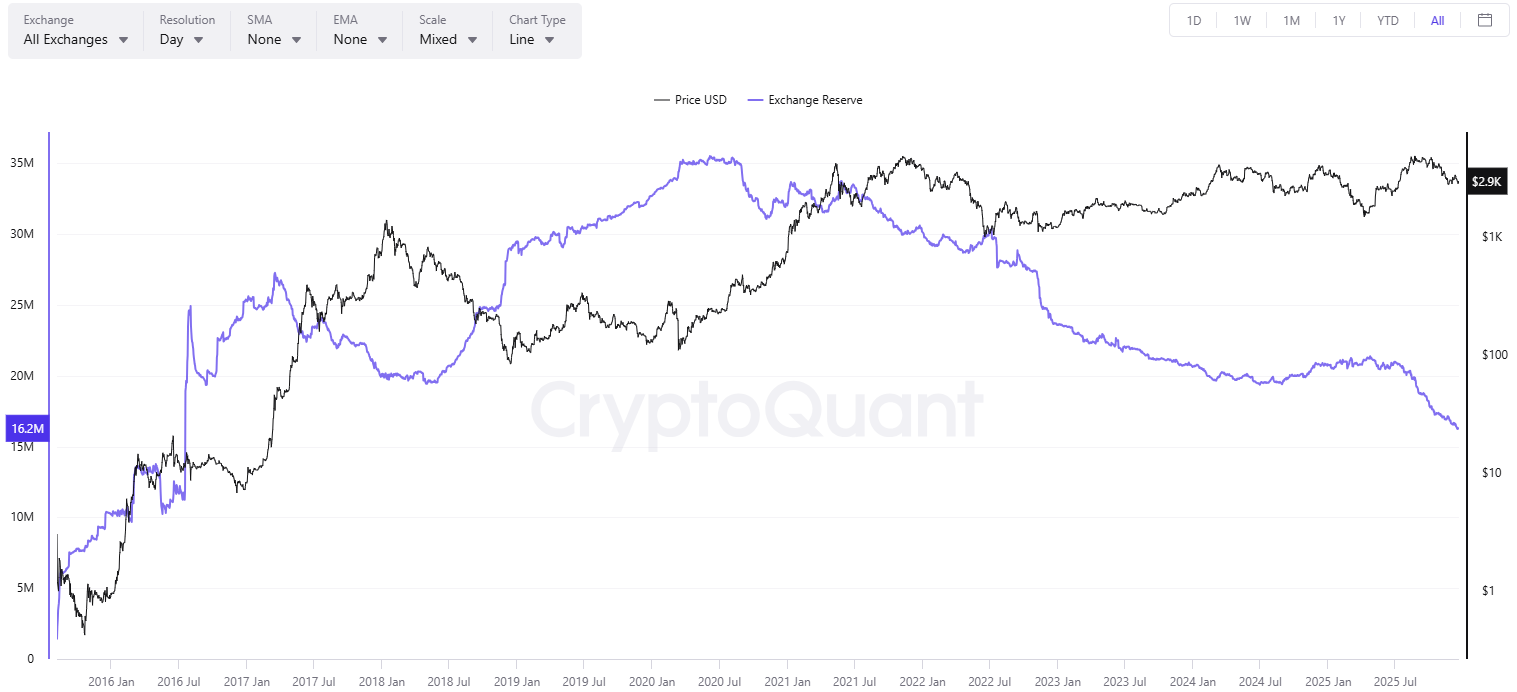Click the Exchange dropdown chevron arrow
This screenshot has width=1517, height=692.
122,39
